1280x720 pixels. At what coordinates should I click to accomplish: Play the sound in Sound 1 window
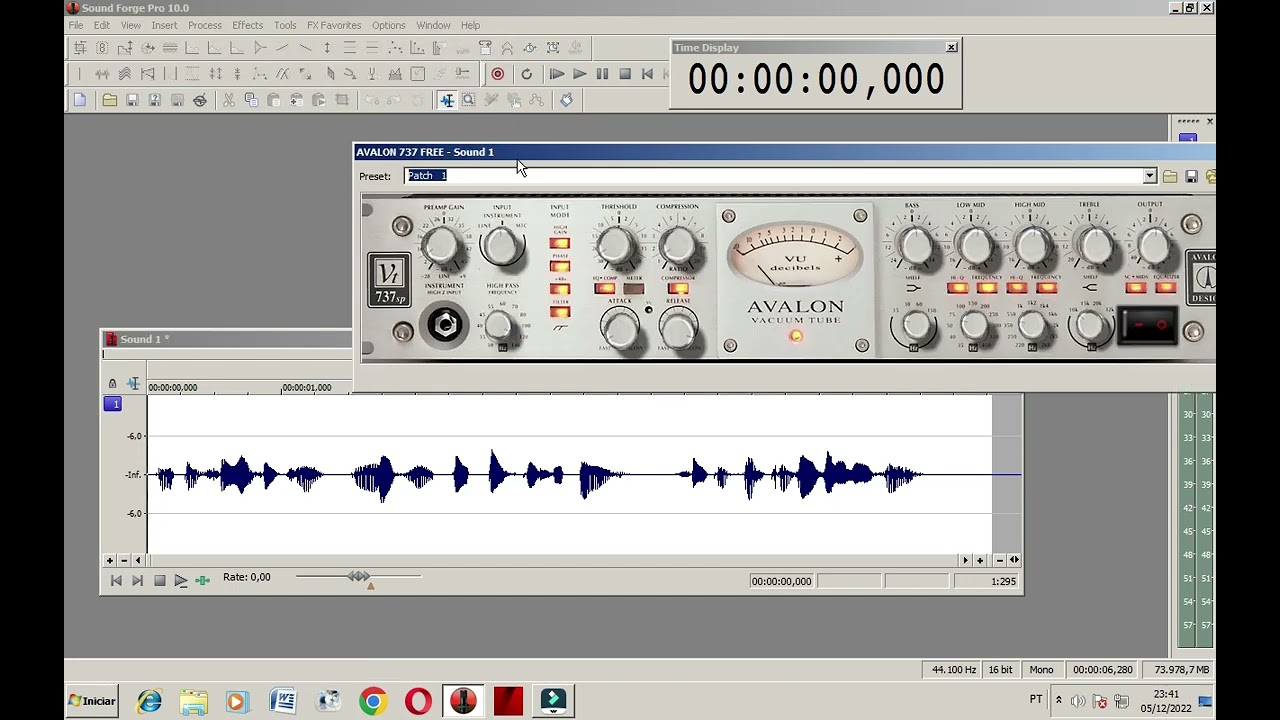pos(181,581)
